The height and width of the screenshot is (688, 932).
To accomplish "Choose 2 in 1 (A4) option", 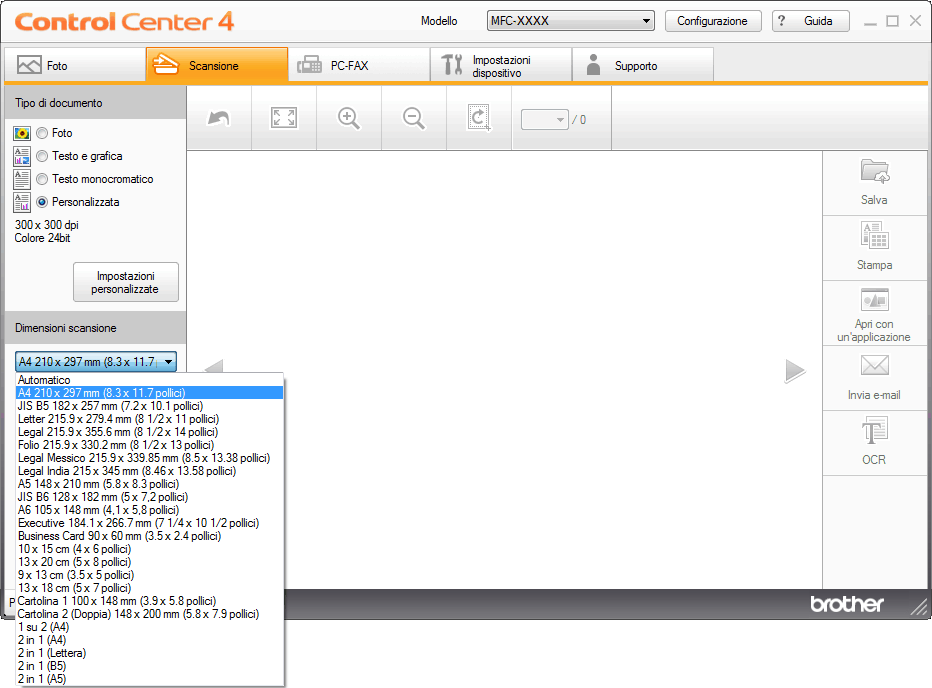I will click(x=149, y=640).
